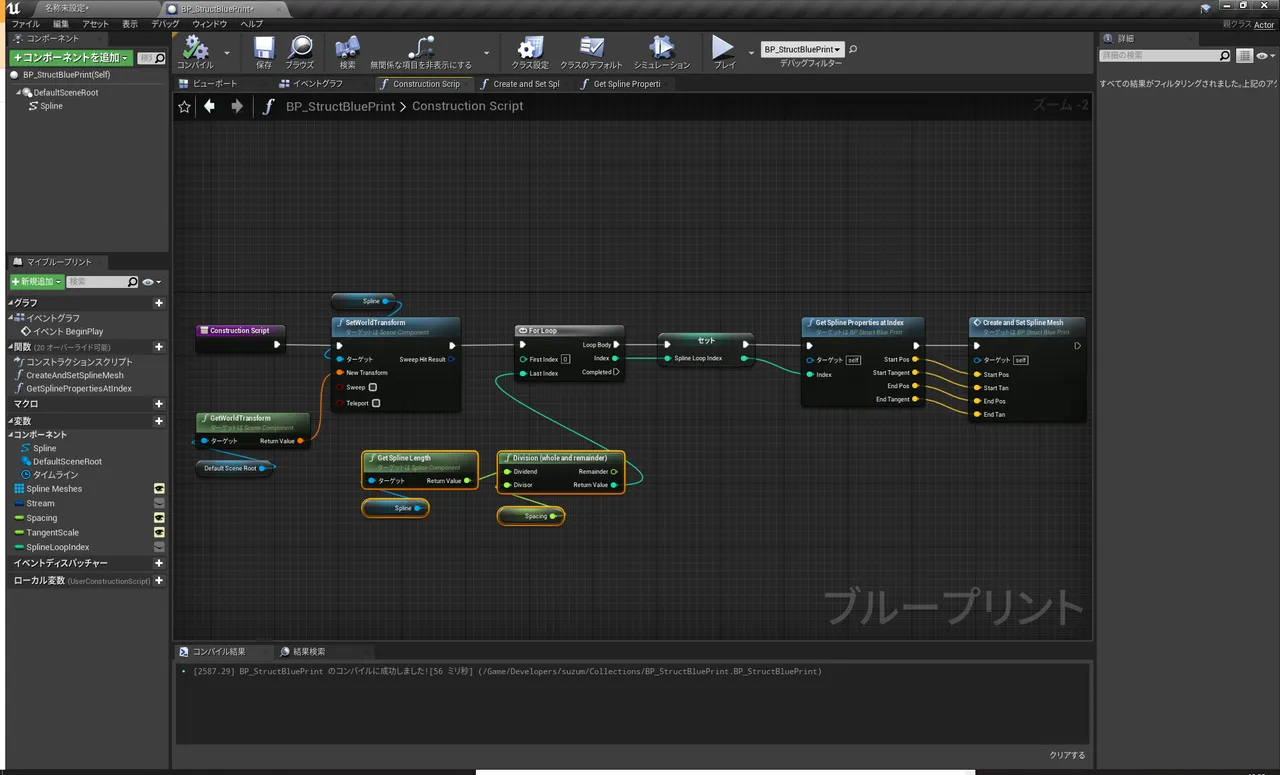Open Class Defaults toolbar icon

(592, 47)
